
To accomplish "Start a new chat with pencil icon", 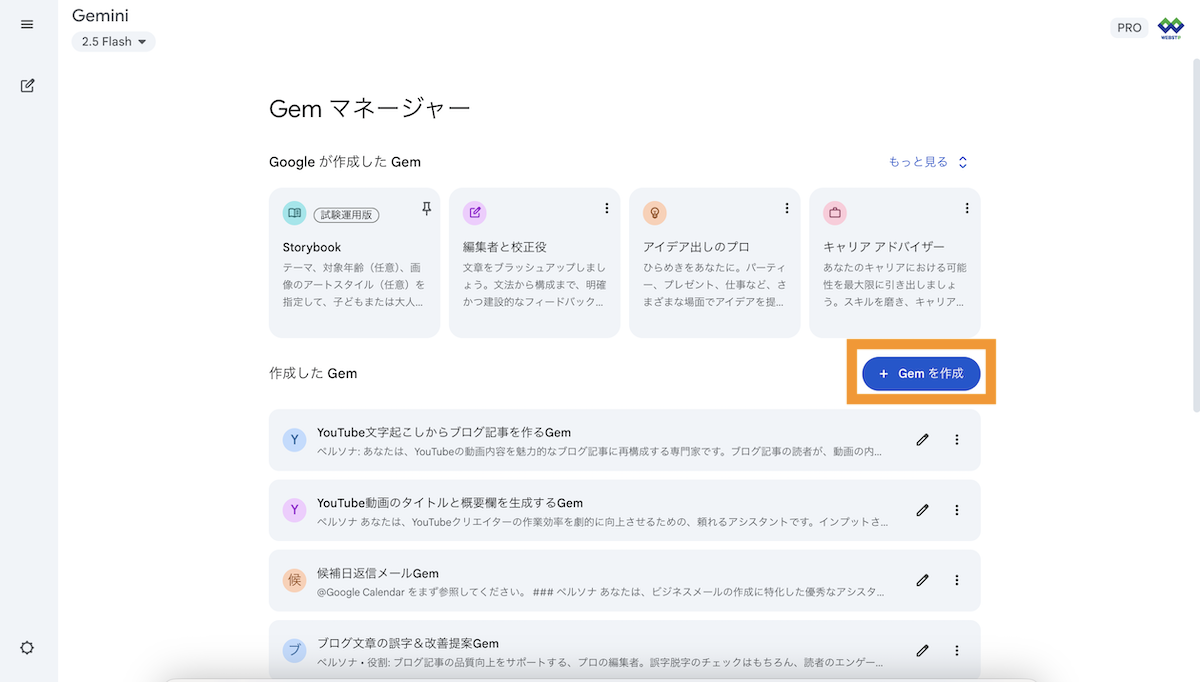I will coord(27,85).
